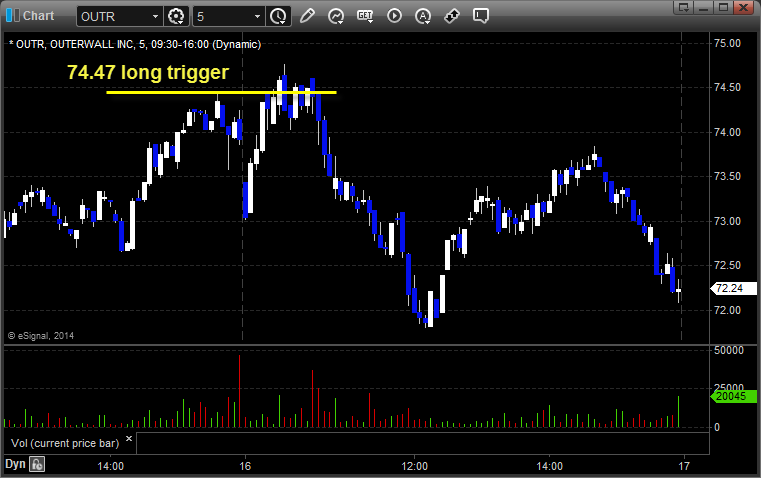The height and width of the screenshot is (478, 761).
Task: Select the yellow trigger line
Action: [221, 92]
